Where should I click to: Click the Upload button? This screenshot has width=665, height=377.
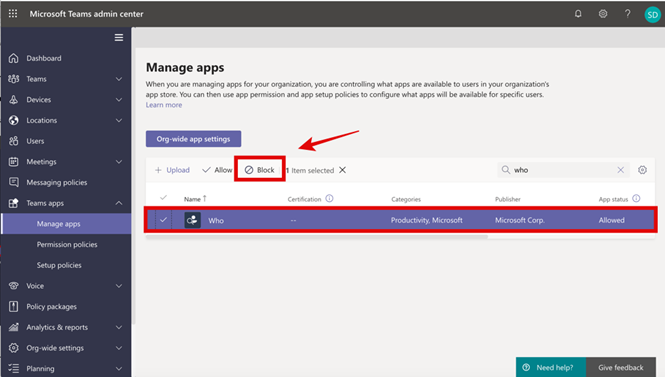pos(172,170)
